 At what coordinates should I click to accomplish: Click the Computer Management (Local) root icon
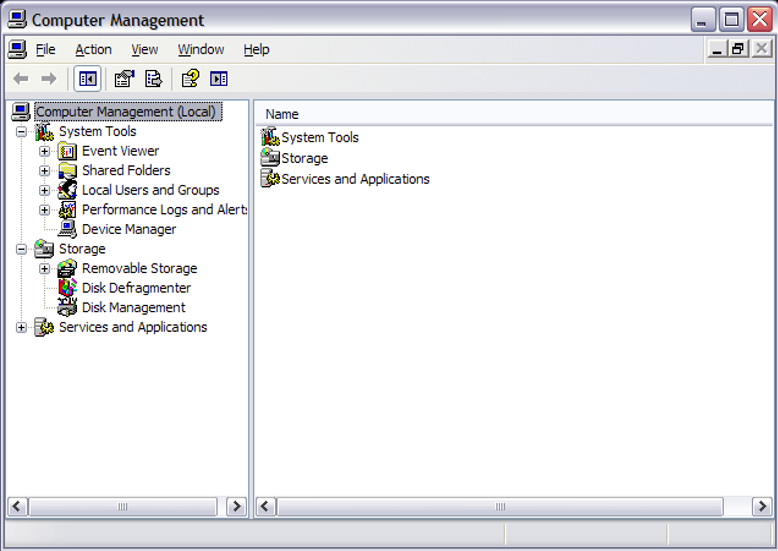[21, 112]
